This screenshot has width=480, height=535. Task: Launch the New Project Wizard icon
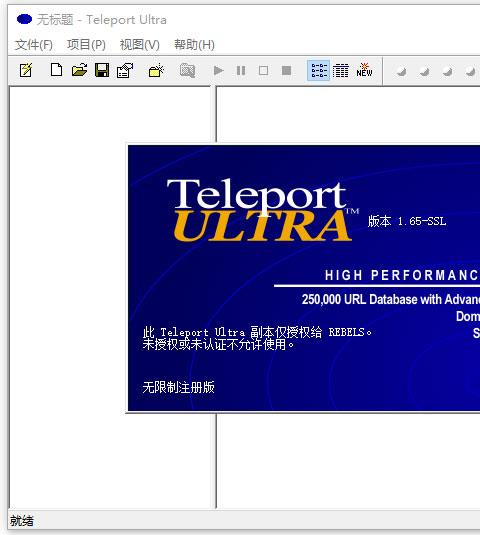point(26,70)
